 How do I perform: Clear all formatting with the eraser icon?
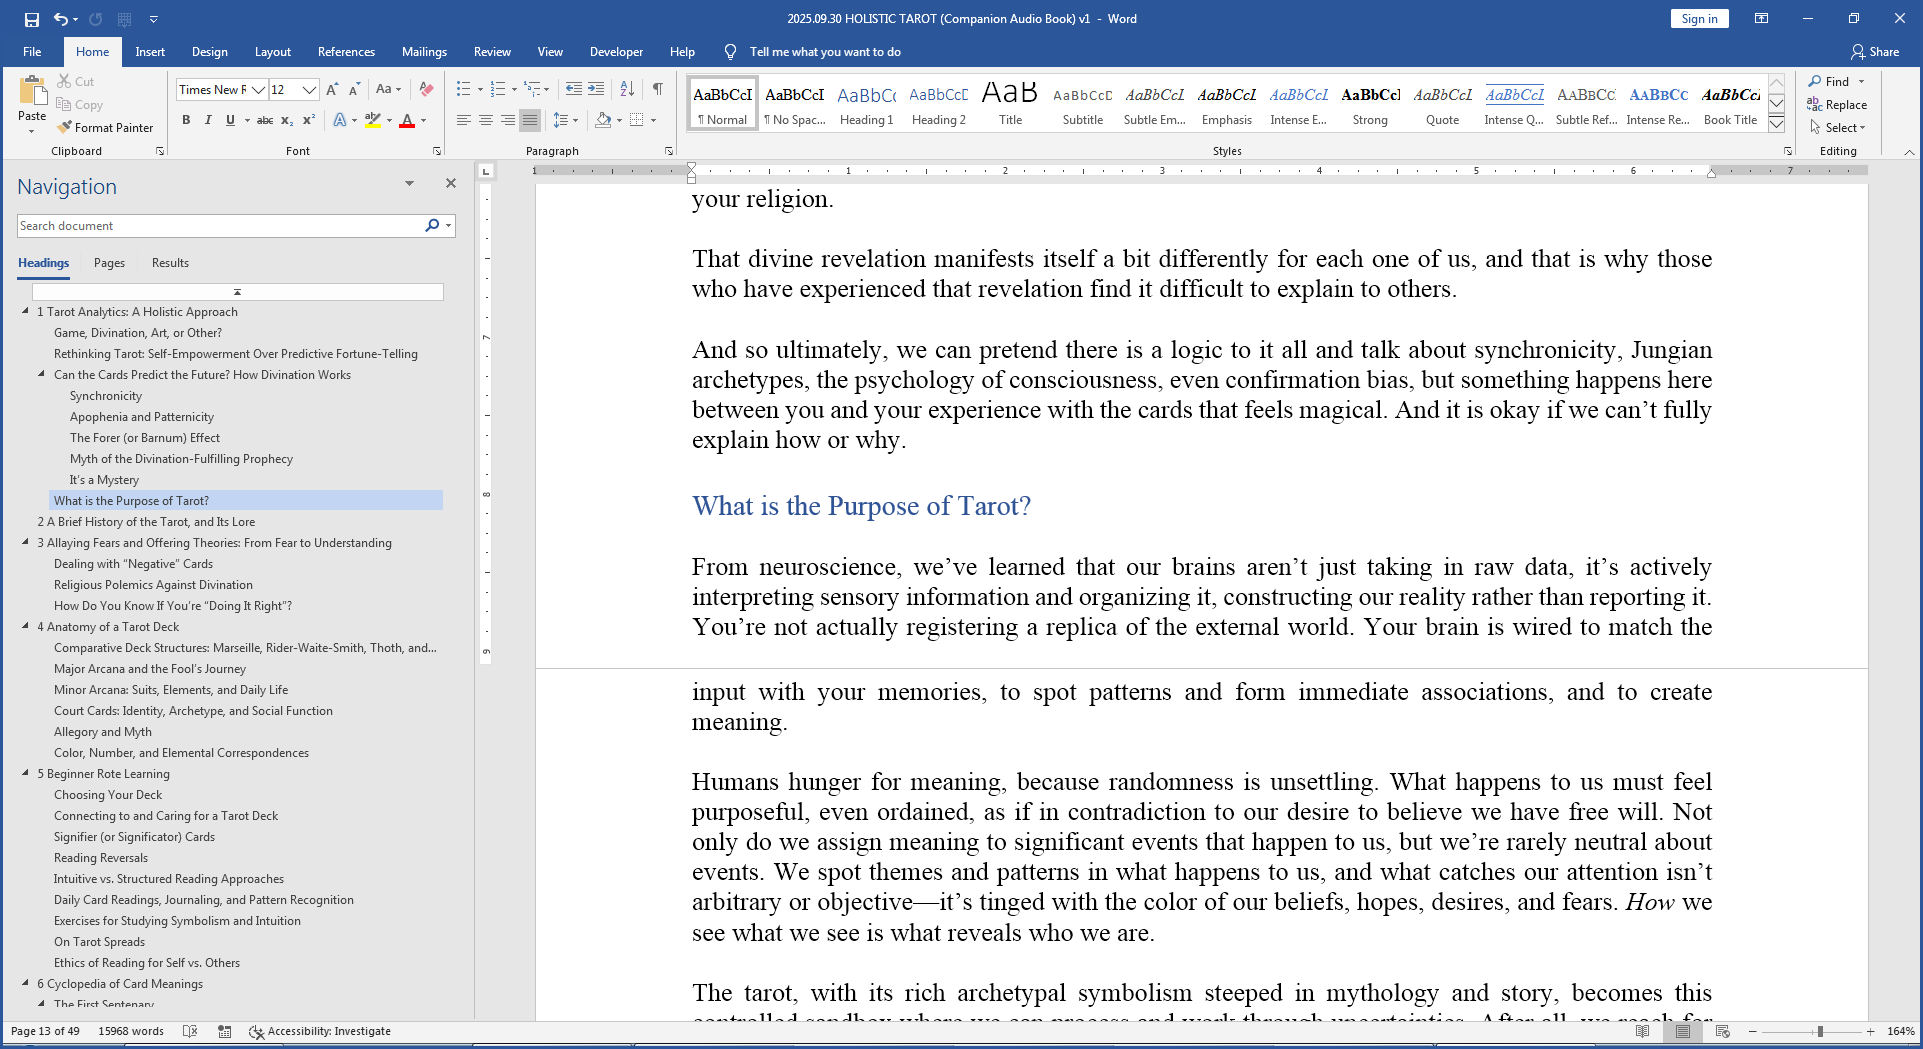click(426, 89)
